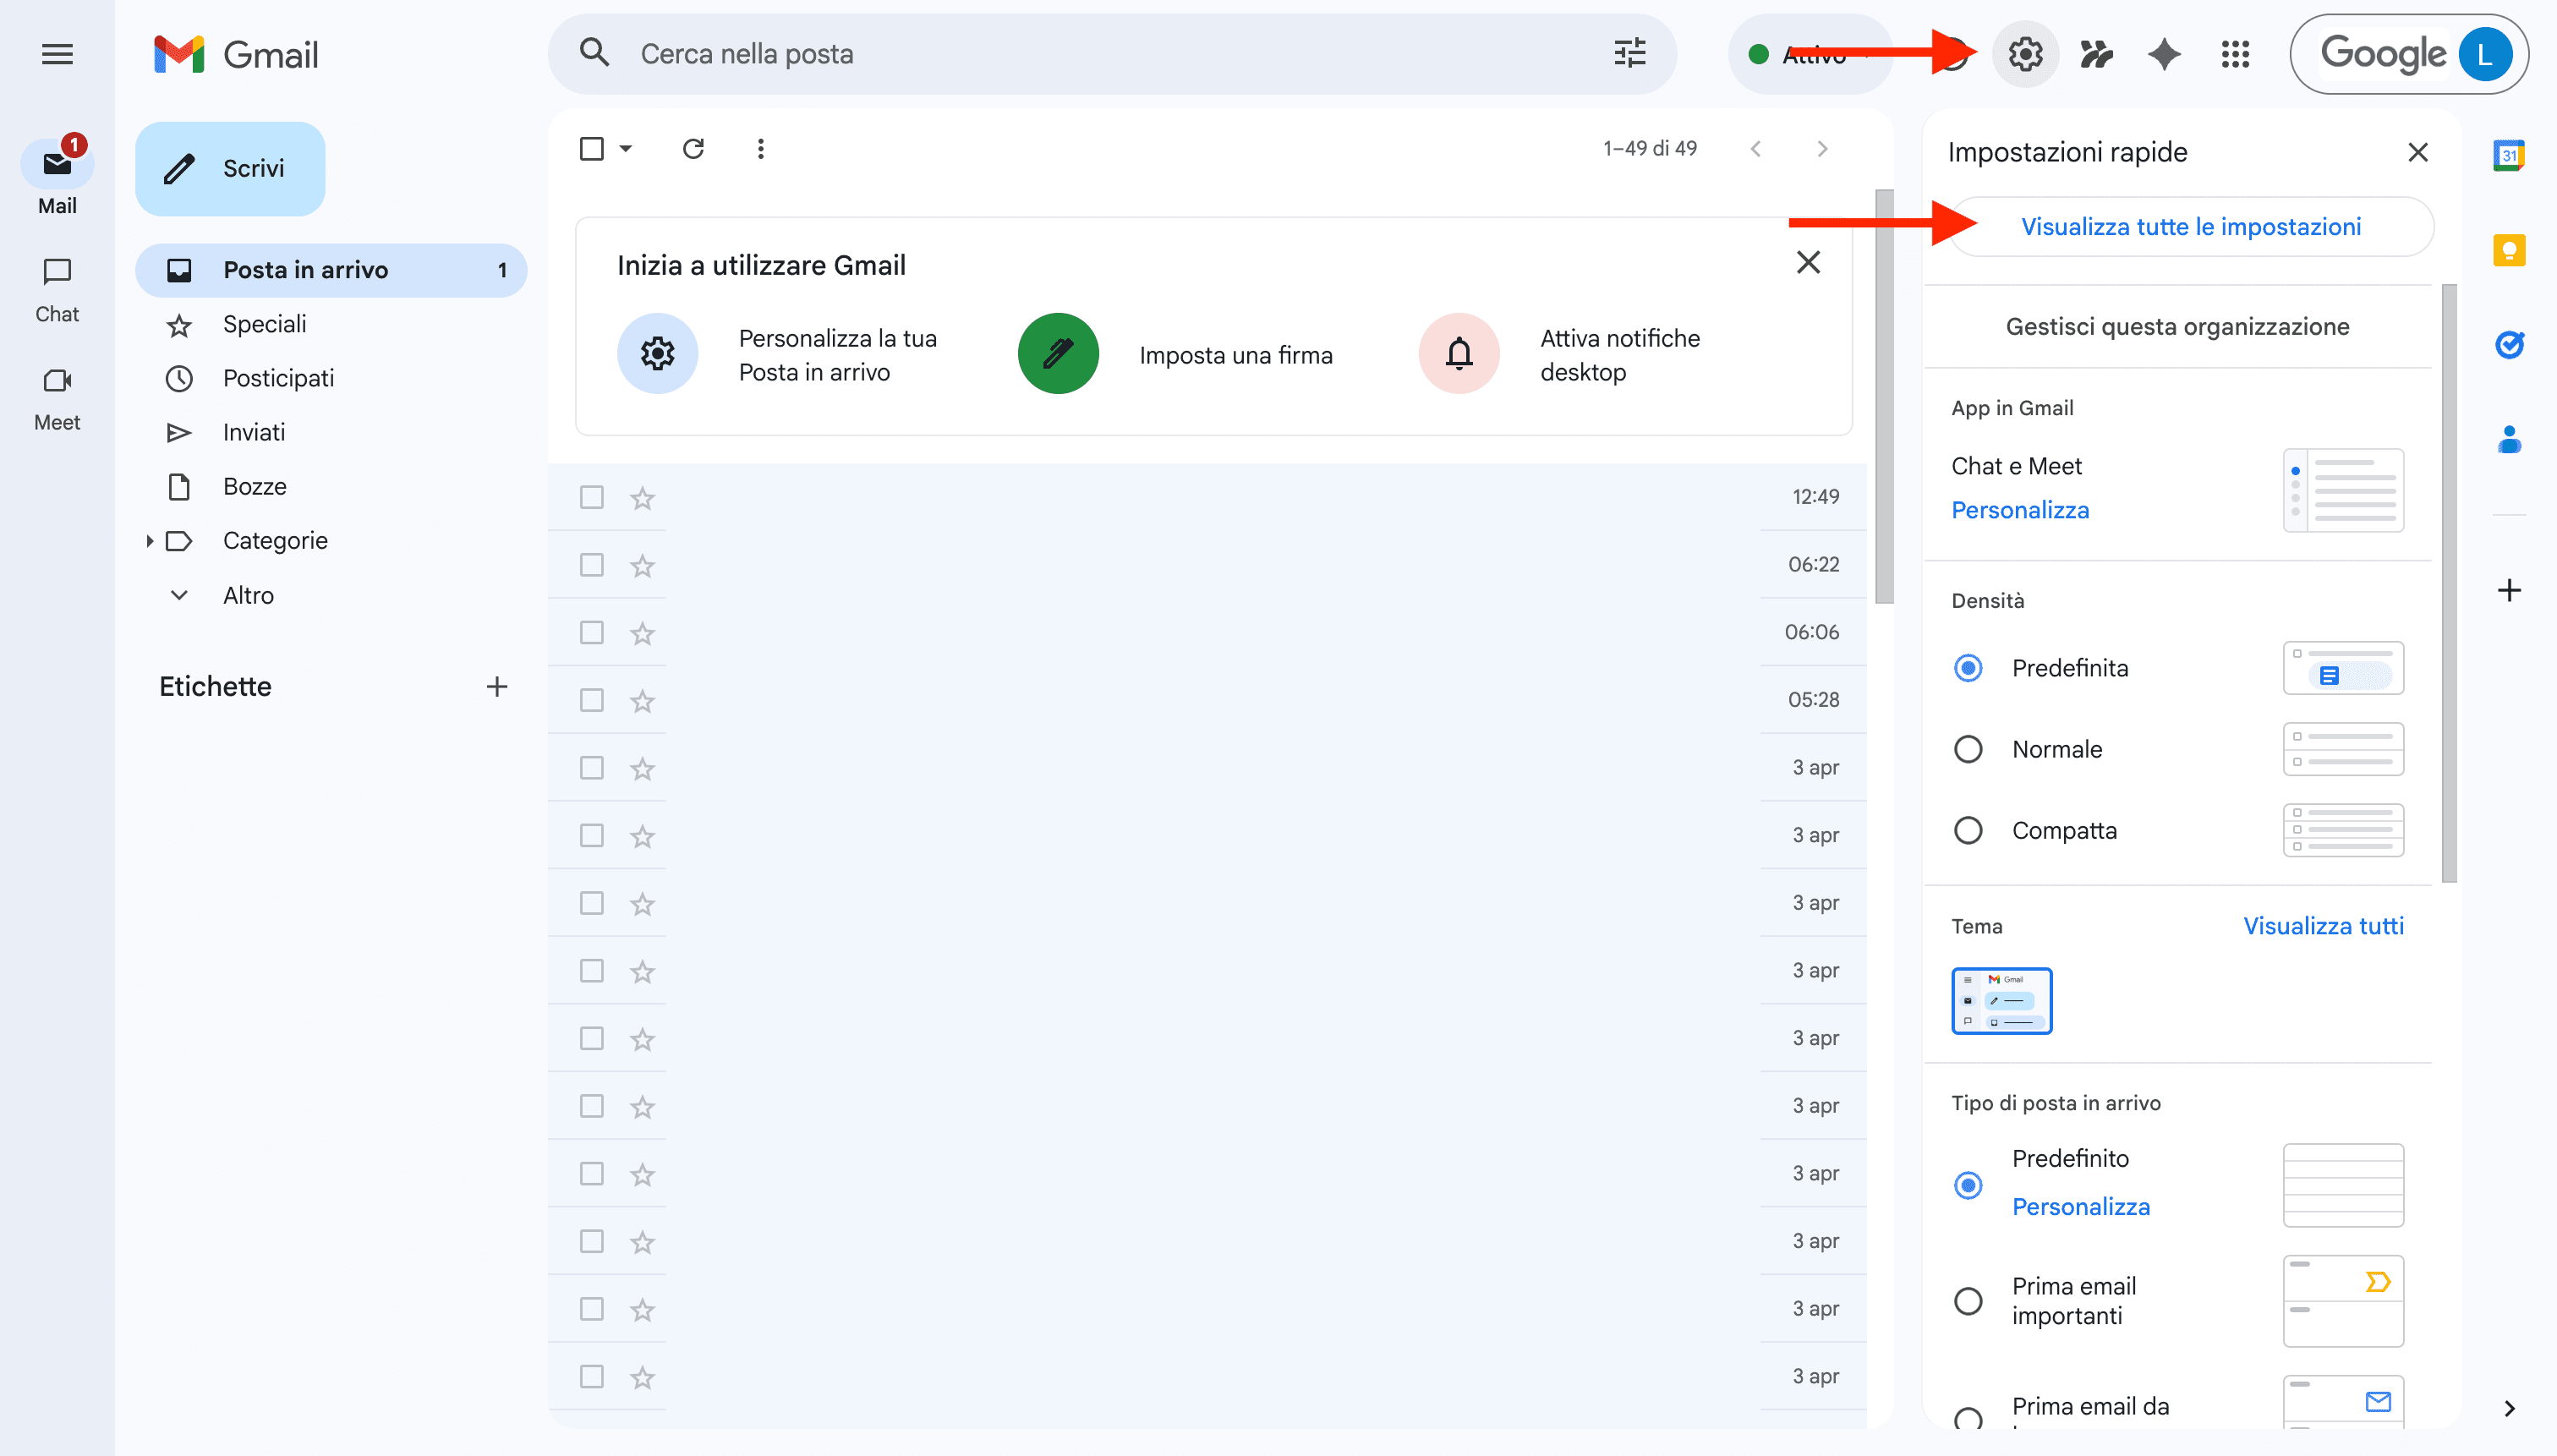Viewport: 2557px width, 1456px height.
Task: Open the Google apps grid
Action: 2234,54
